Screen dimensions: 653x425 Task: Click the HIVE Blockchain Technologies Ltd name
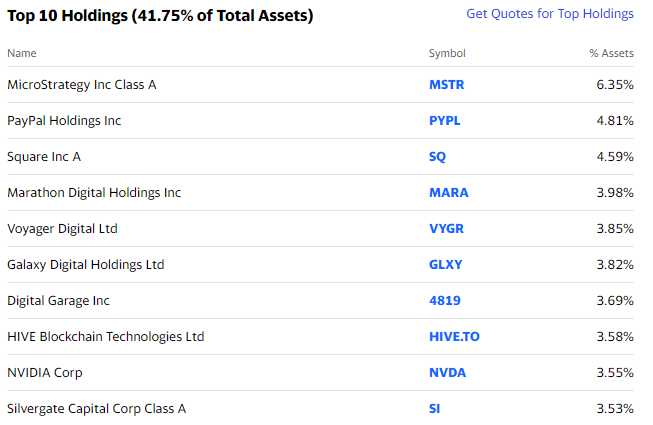point(106,336)
